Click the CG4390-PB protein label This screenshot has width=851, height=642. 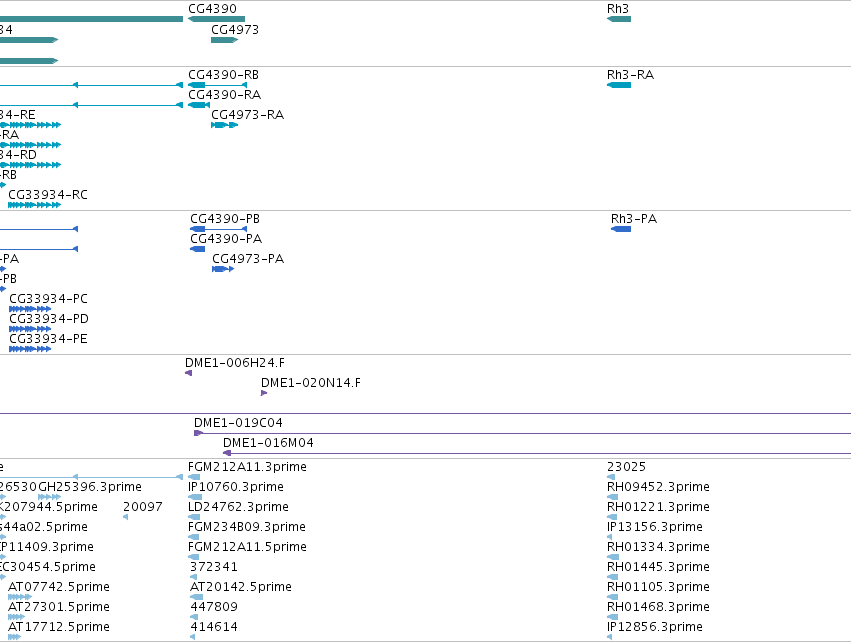coord(225,219)
